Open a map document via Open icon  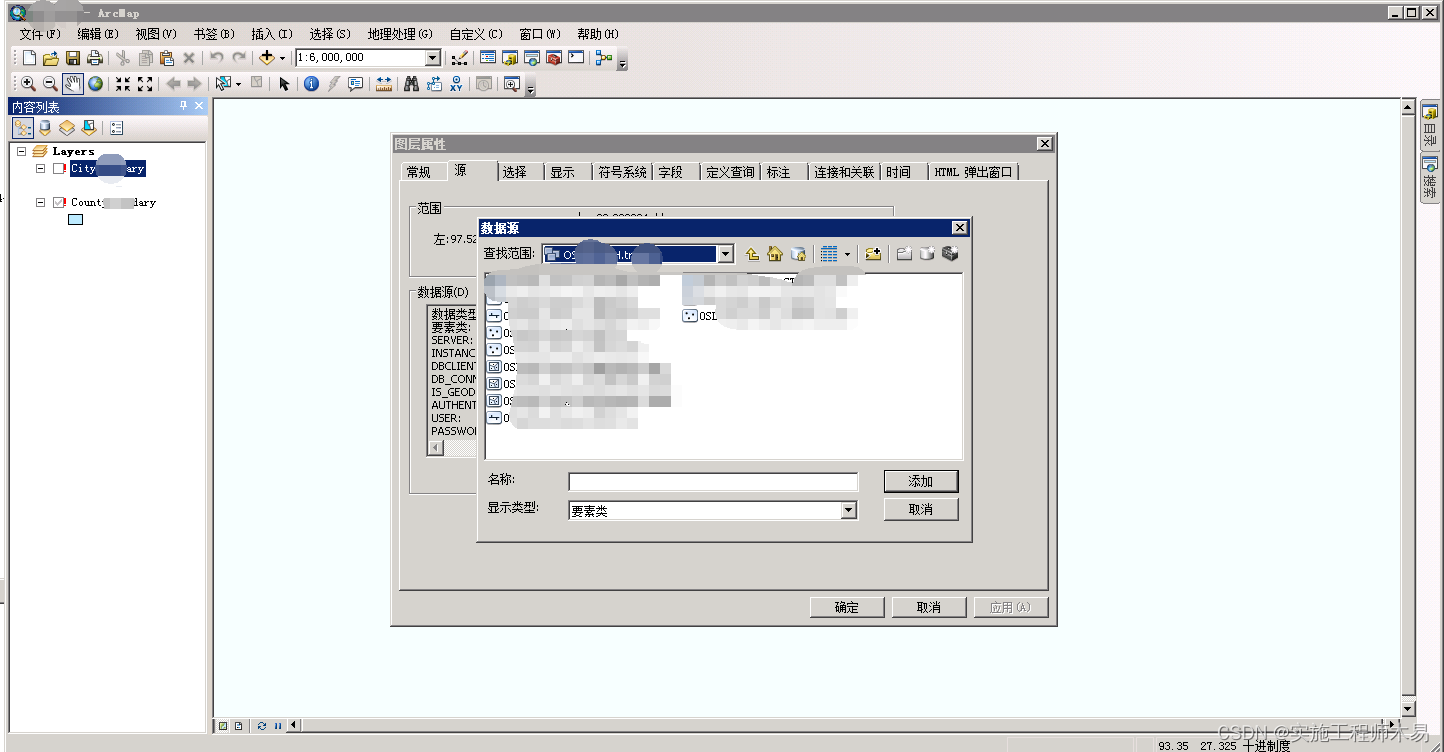click(51, 58)
